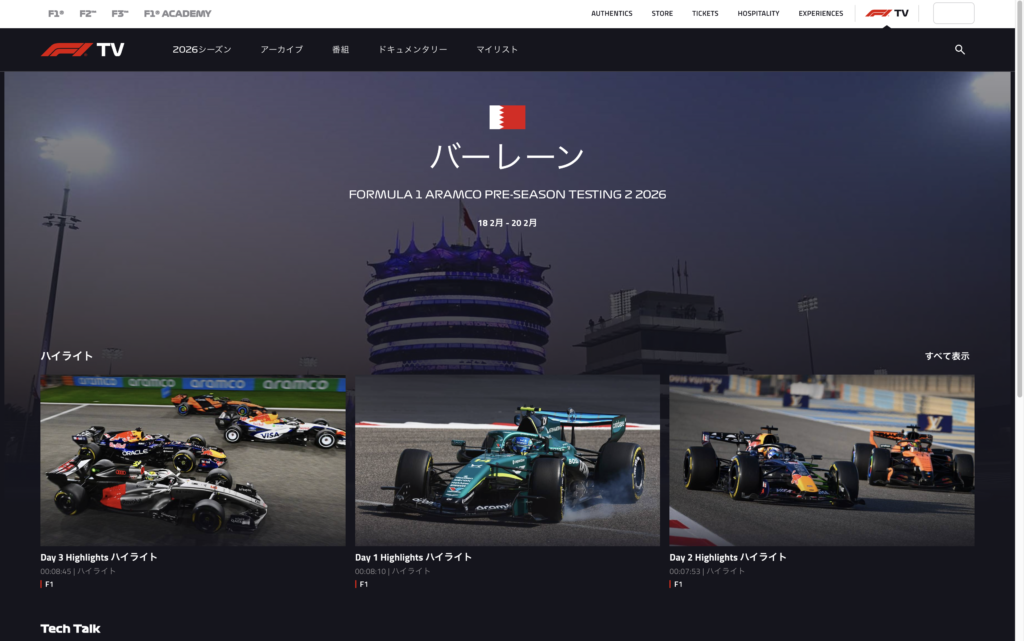Click the F1 logo link in top bar

click(56, 14)
